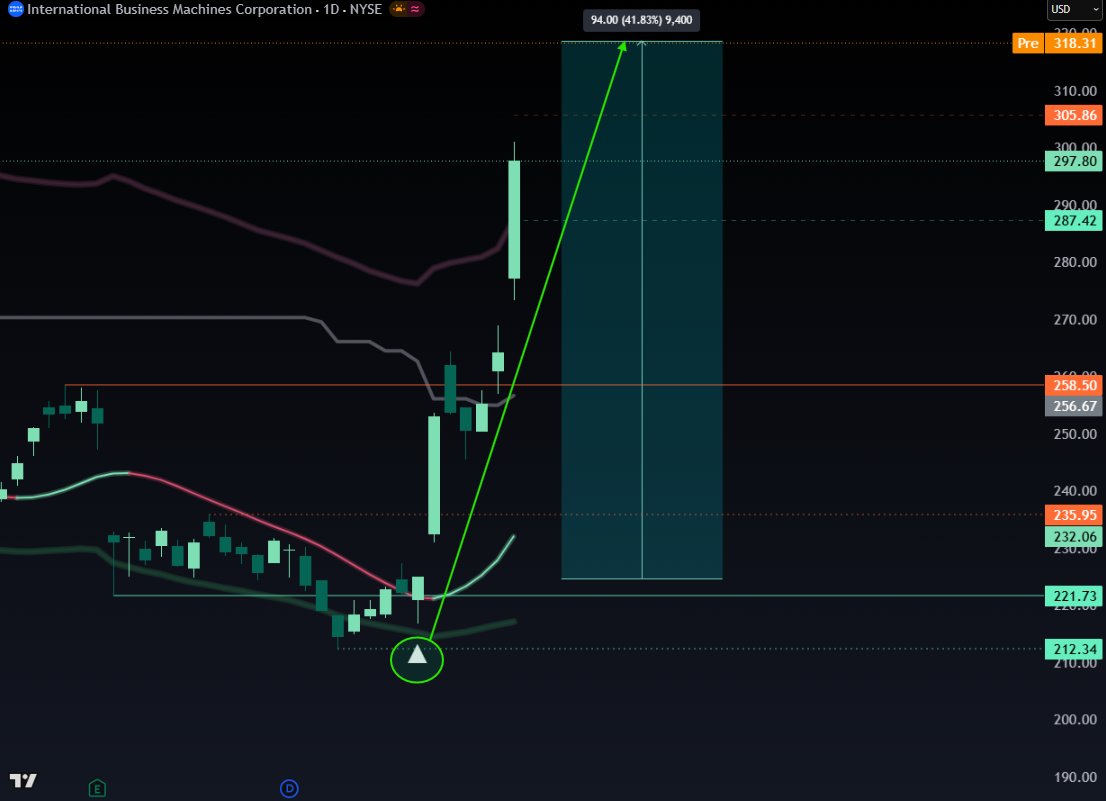Click the 258.50 orange line price label
Screen dimensions: 1106x801
(x=1074, y=385)
